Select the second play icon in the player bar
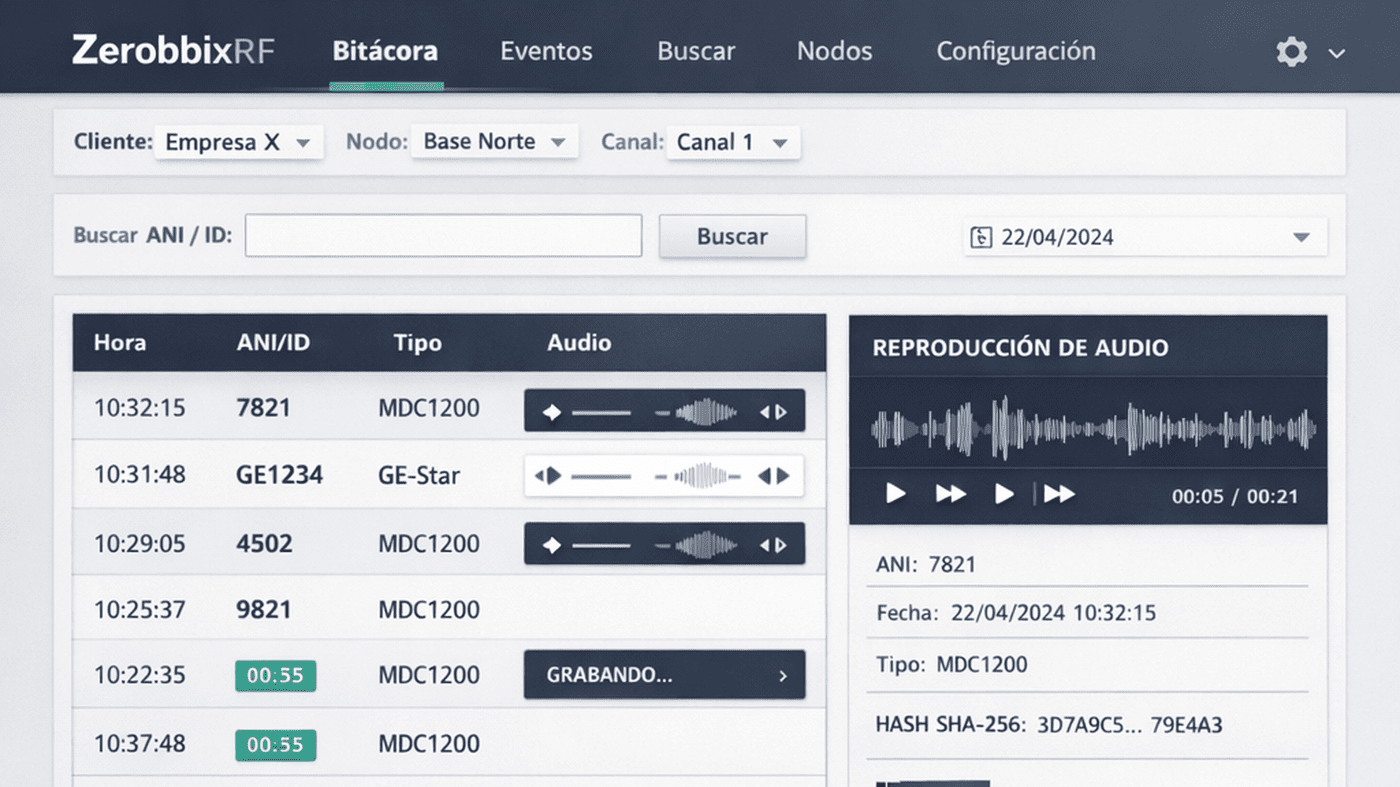The image size is (1400, 787). pos(1004,492)
